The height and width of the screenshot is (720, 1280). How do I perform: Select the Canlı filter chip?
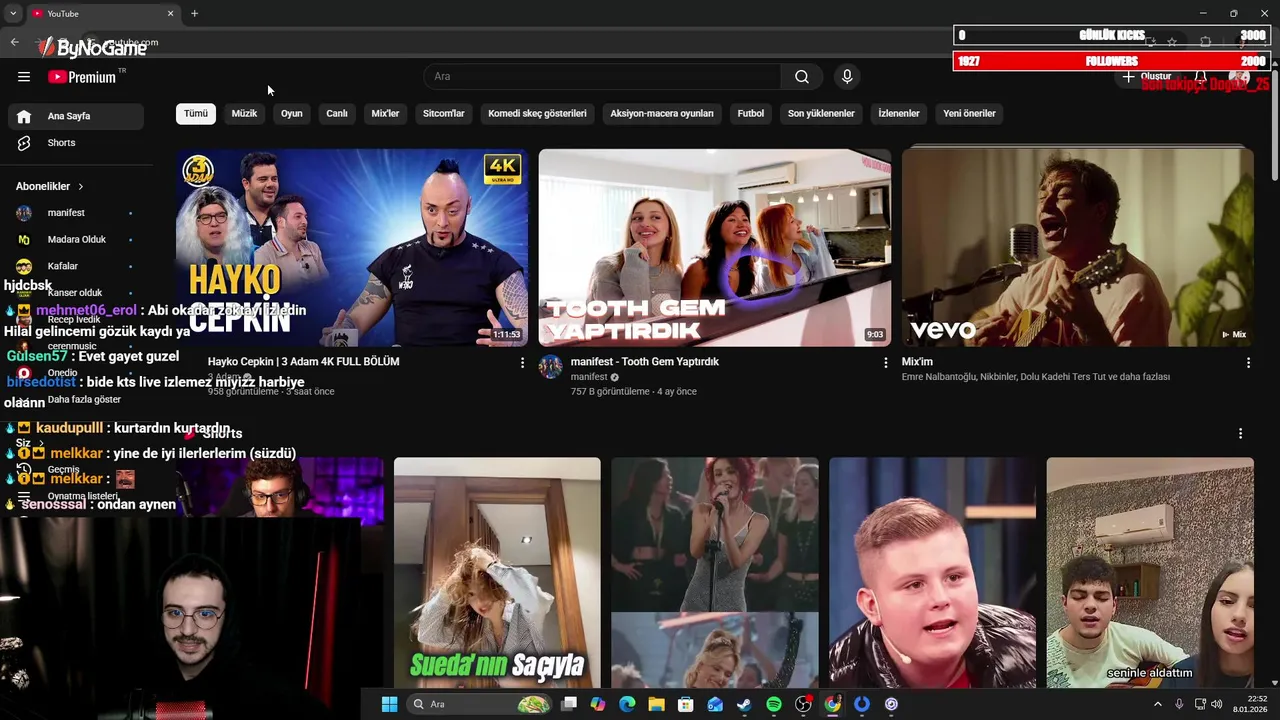click(337, 114)
